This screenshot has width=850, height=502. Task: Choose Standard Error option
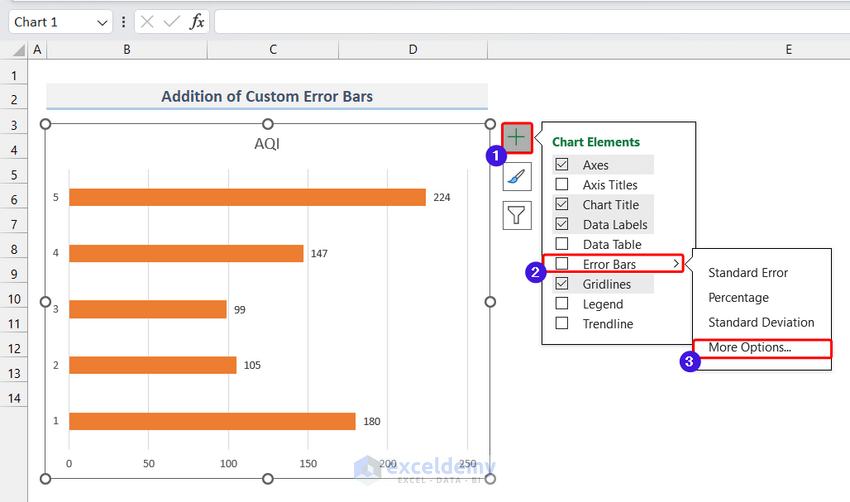pos(748,273)
